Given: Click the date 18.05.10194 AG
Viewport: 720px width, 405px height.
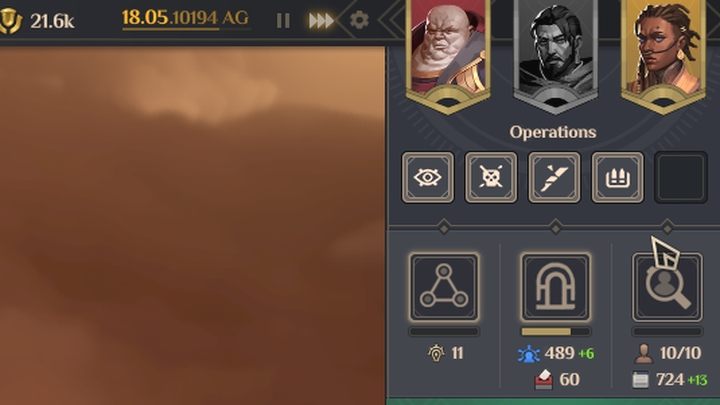Looking at the screenshot, I should (185, 18).
